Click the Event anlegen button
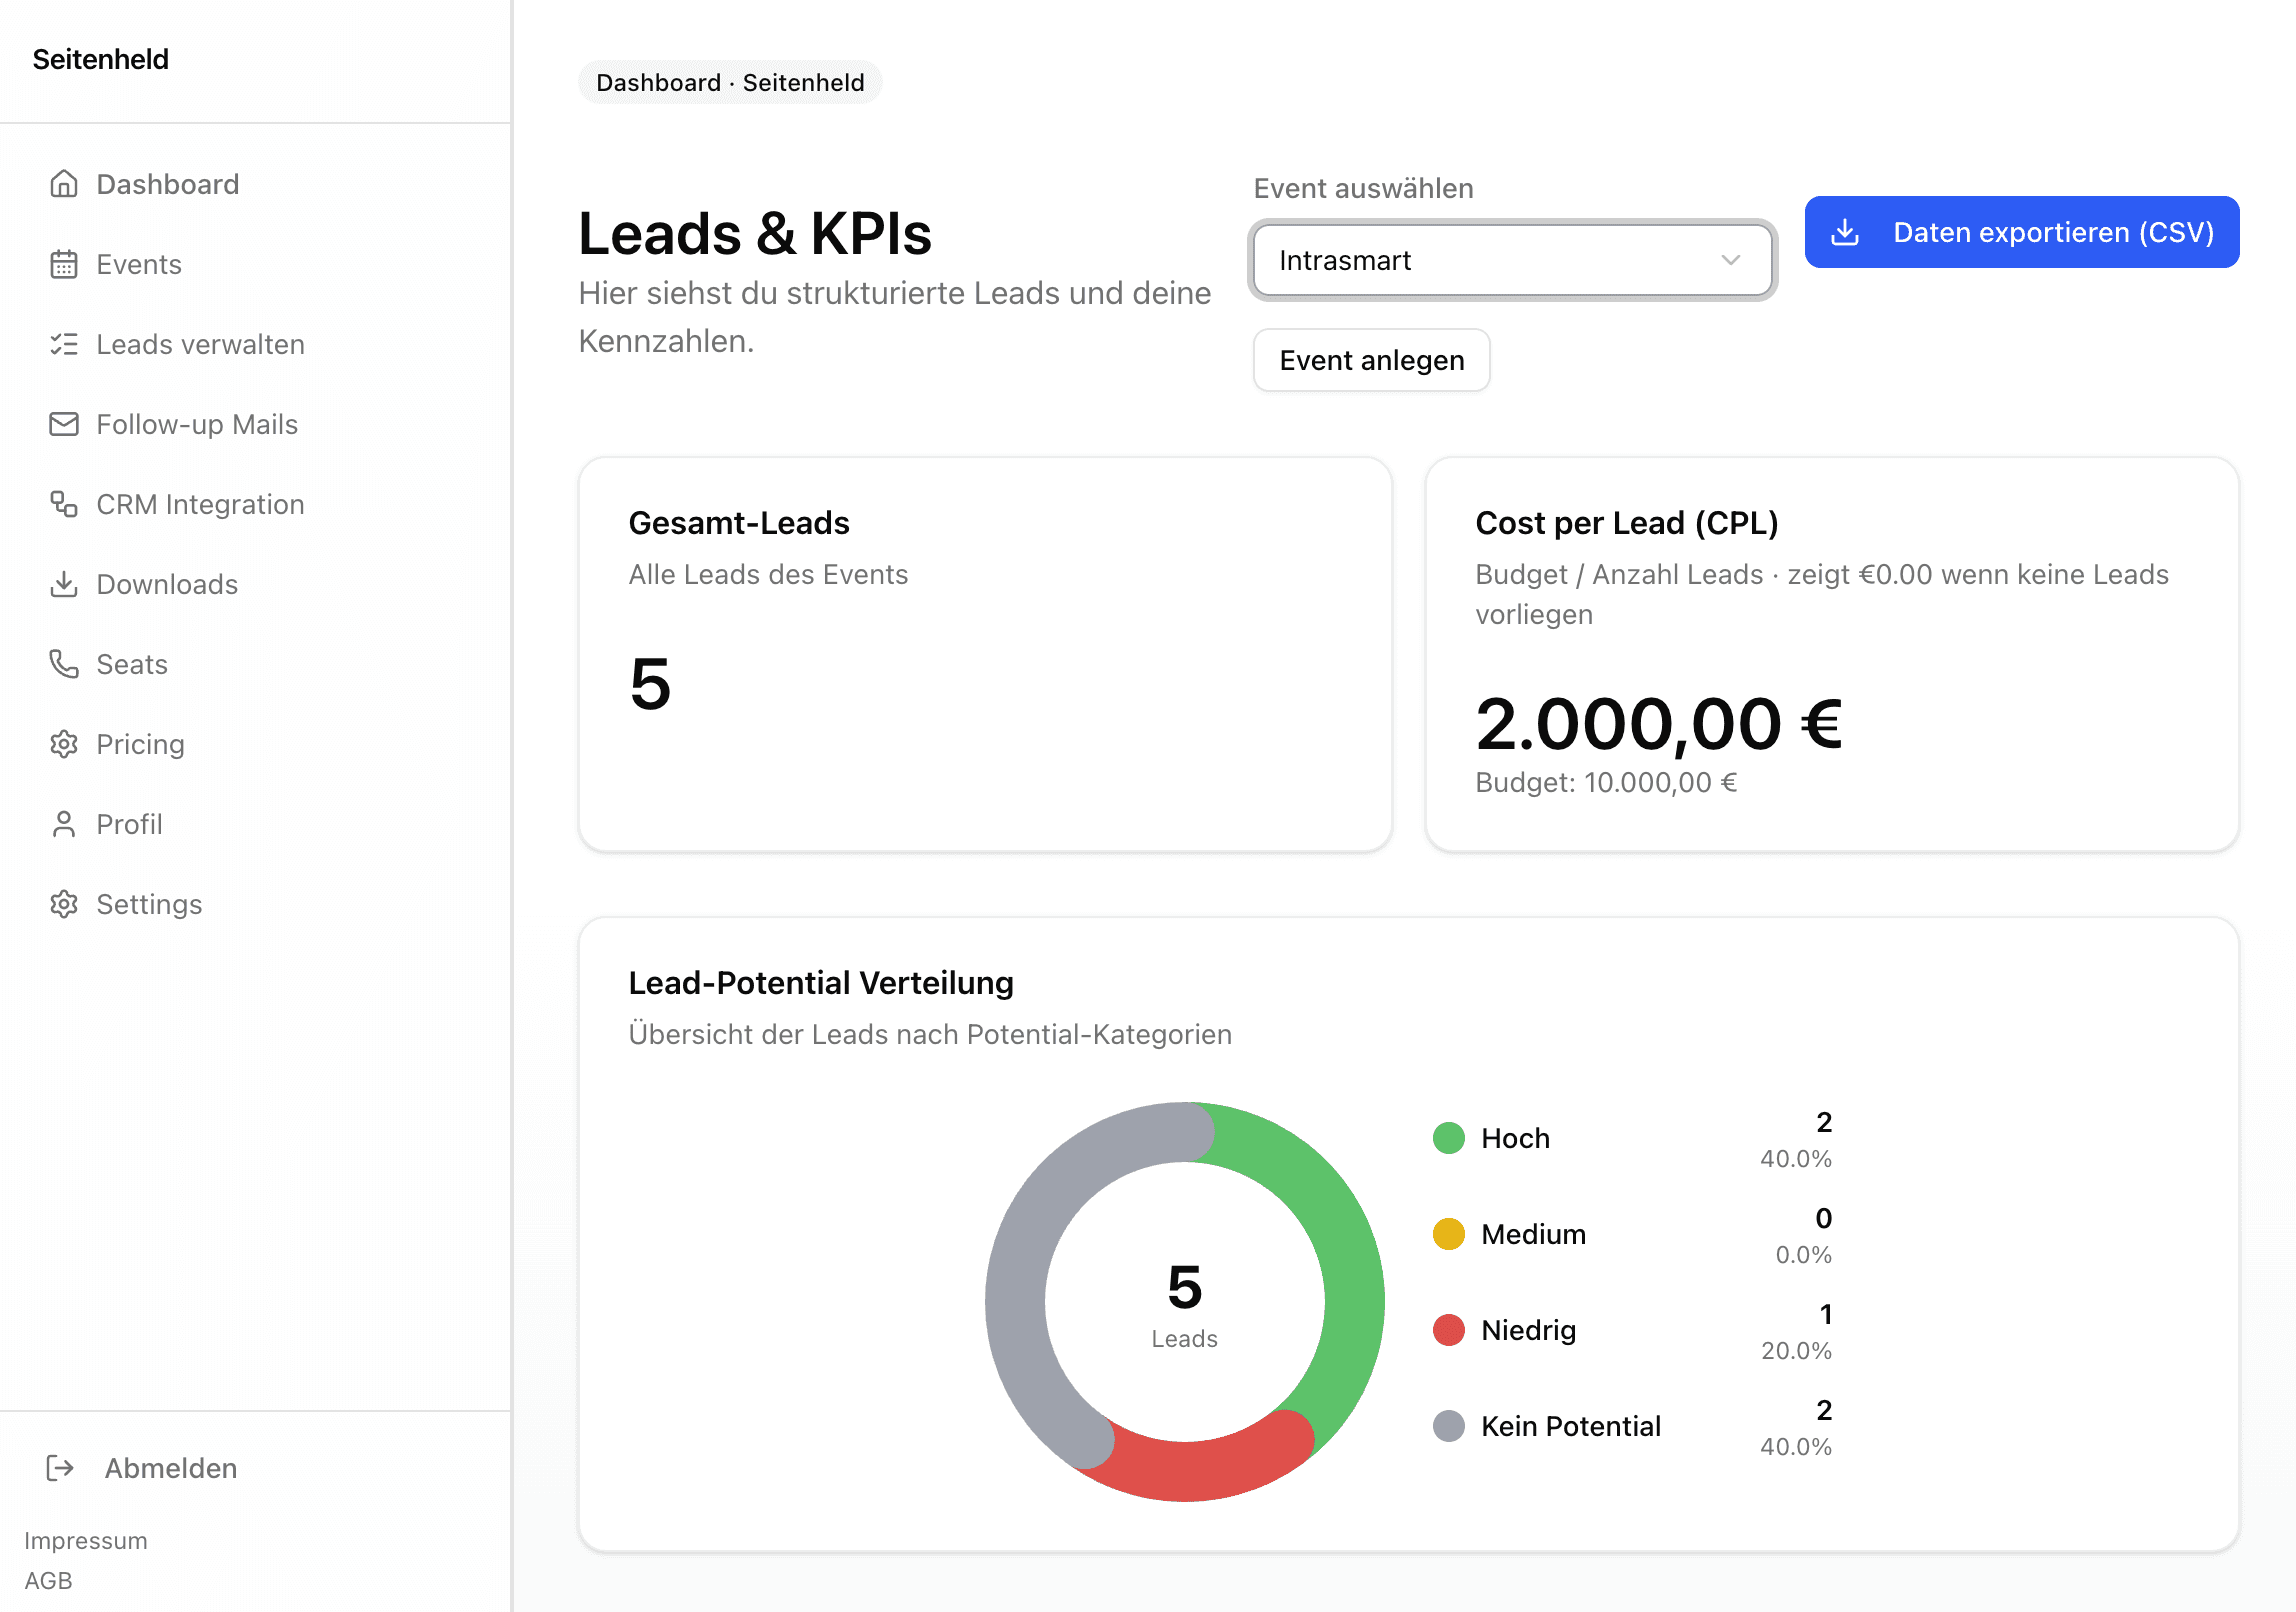 click(1371, 360)
